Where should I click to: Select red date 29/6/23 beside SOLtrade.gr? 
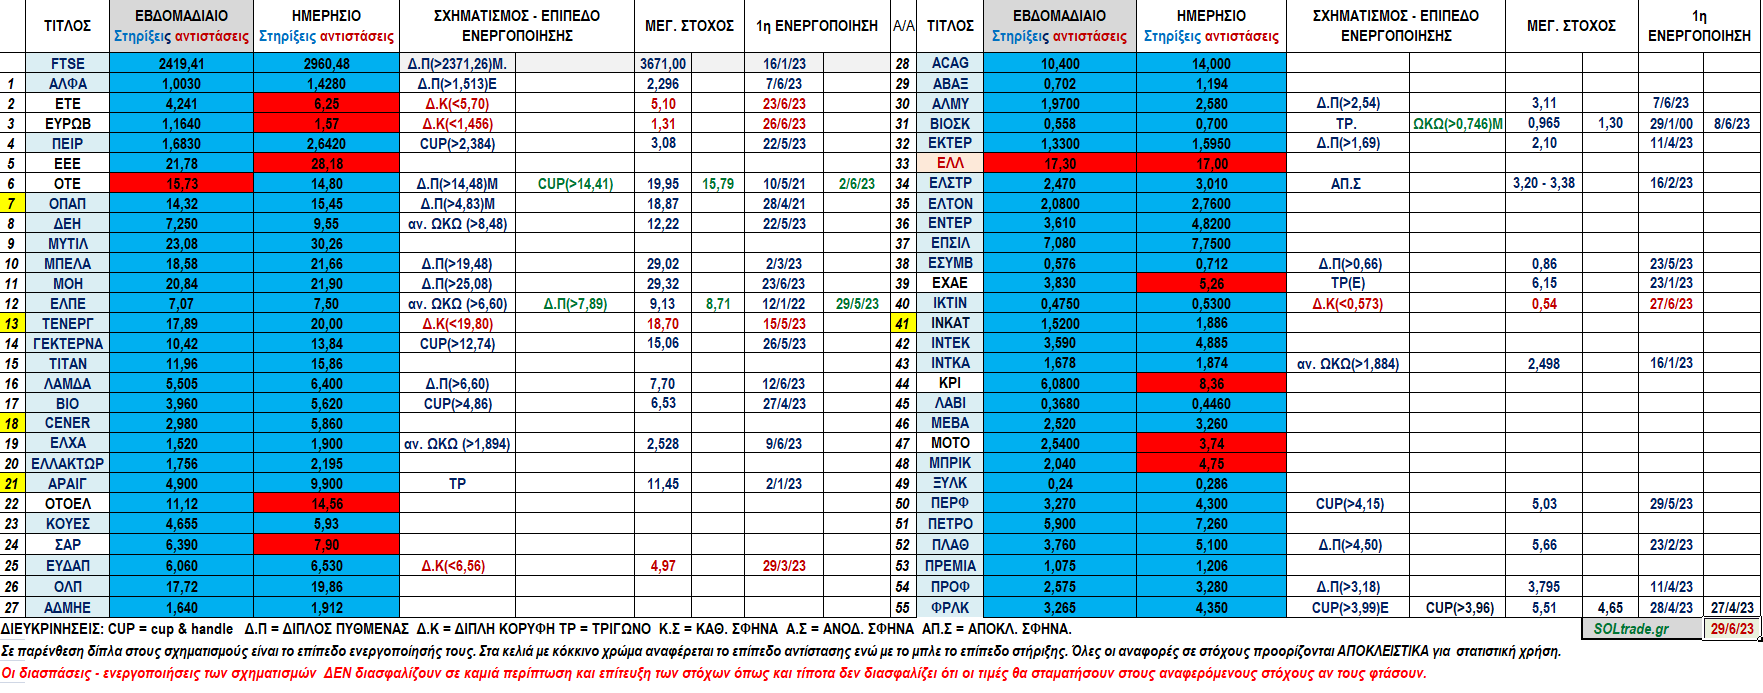tap(1732, 629)
